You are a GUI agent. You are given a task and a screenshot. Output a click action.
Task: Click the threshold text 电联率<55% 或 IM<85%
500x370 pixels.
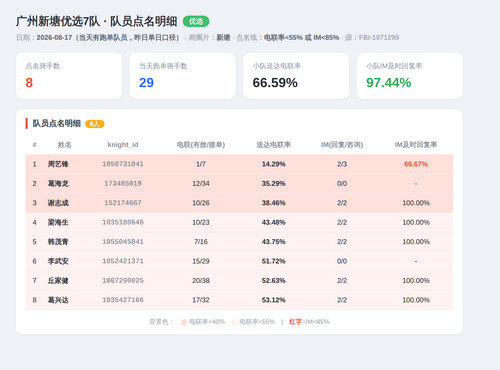click(x=301, y=37)
